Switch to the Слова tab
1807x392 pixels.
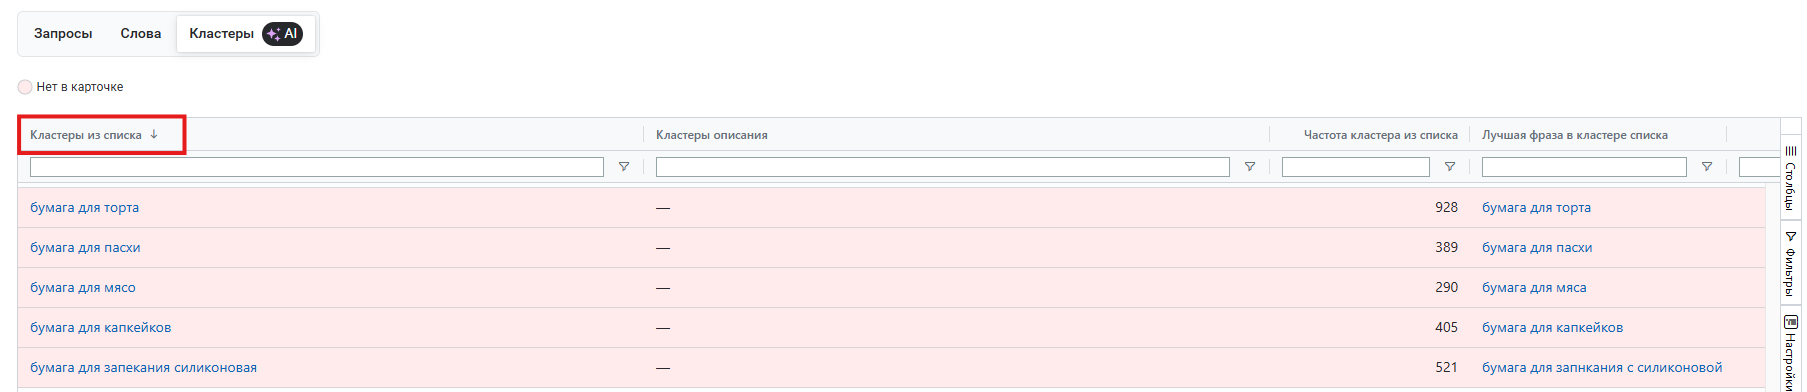click(x=141, y=34)
